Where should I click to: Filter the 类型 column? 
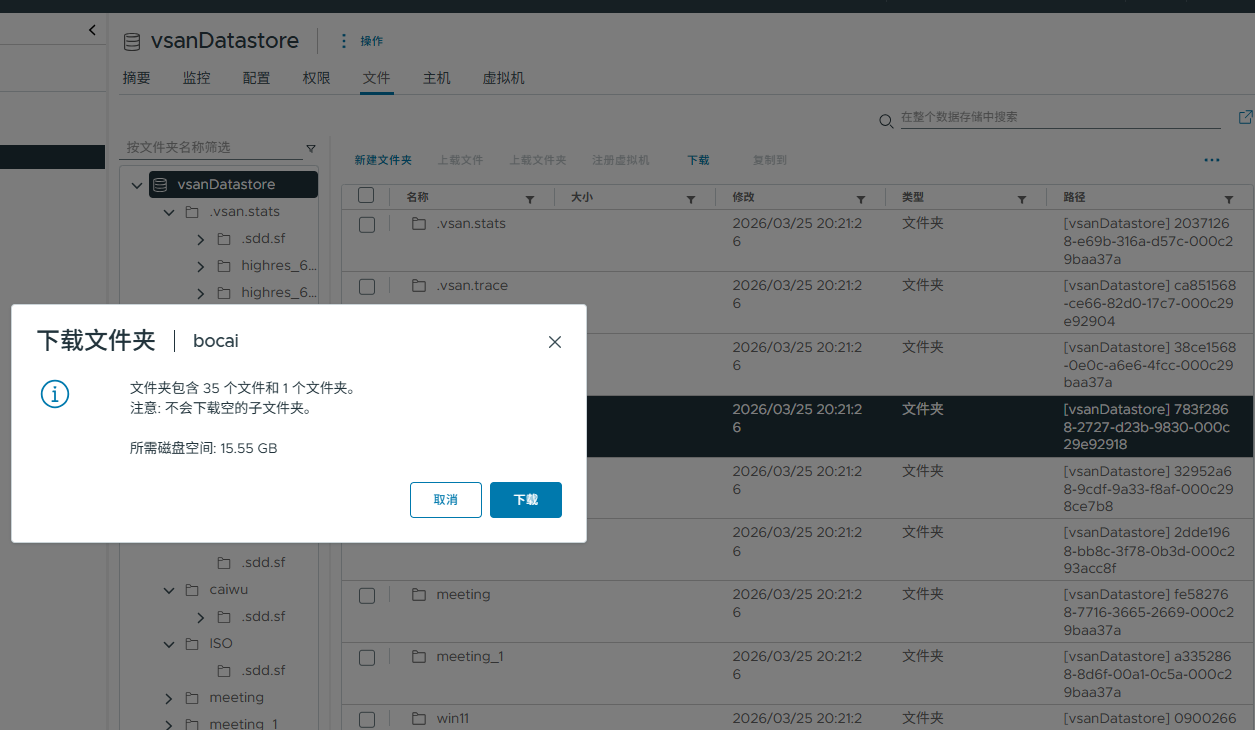point(1022,199)
